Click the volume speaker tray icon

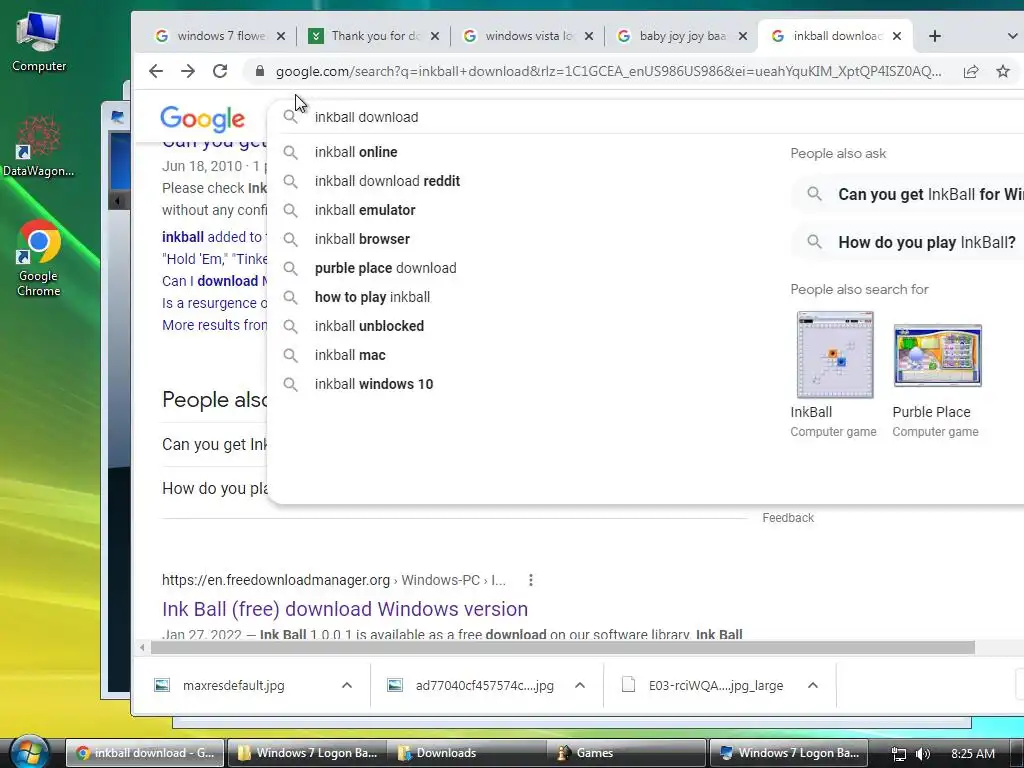click(x=922, y=754)
